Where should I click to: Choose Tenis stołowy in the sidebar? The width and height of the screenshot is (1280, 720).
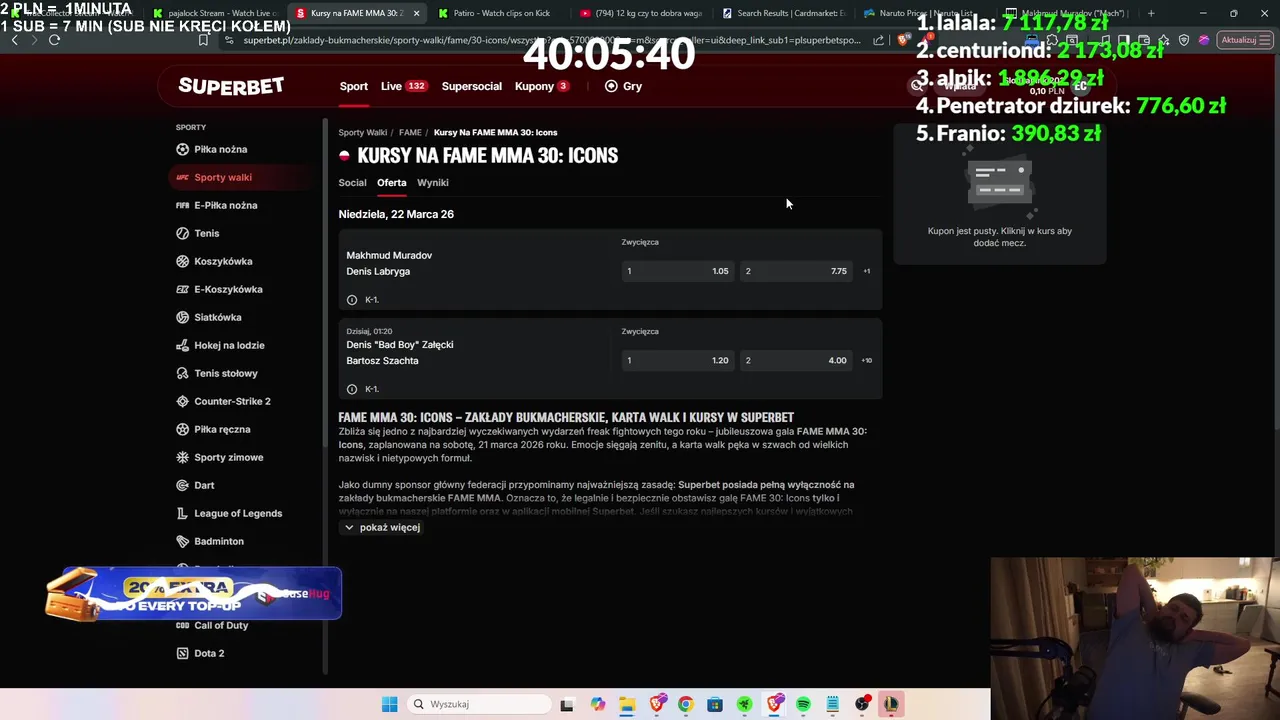coord(216,373)
